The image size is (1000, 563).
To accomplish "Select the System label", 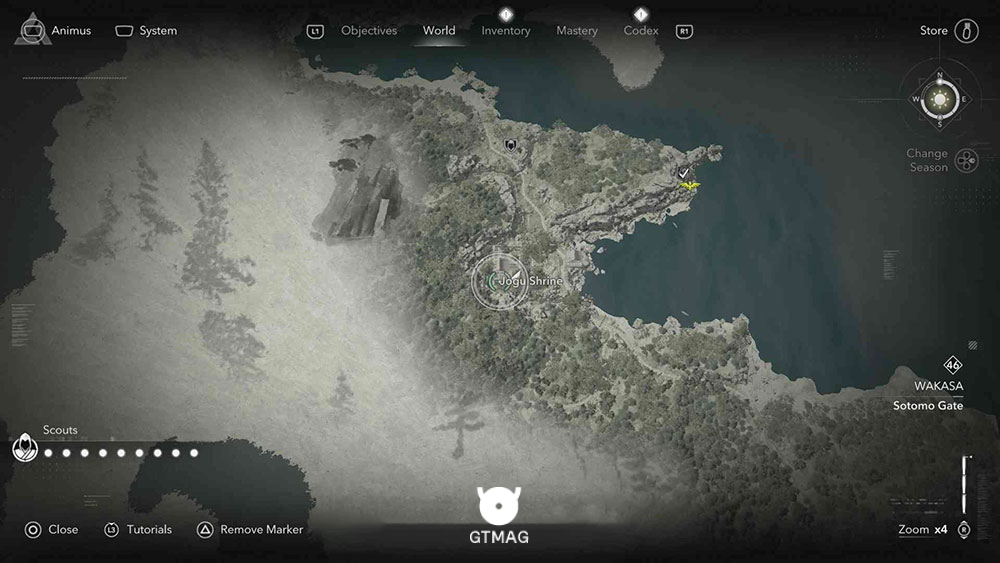I will point(158,31).
